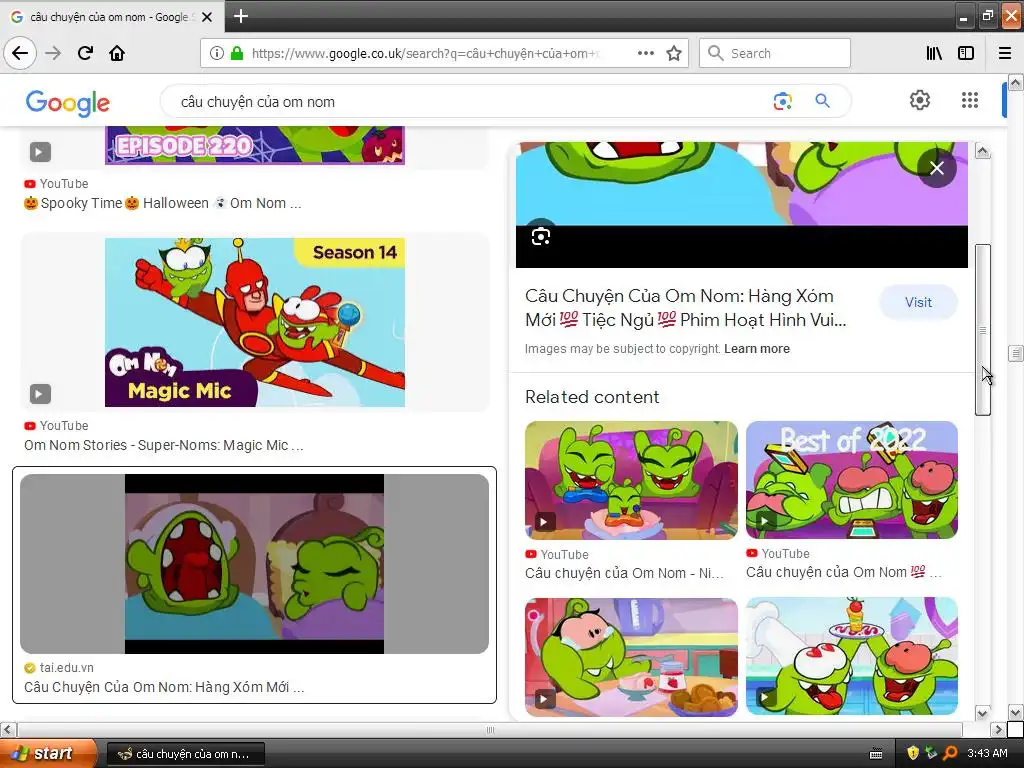Reload the current page
The width and height of the screenshot is (1024, 768).
pyautogui.click(x=85, y=53)
